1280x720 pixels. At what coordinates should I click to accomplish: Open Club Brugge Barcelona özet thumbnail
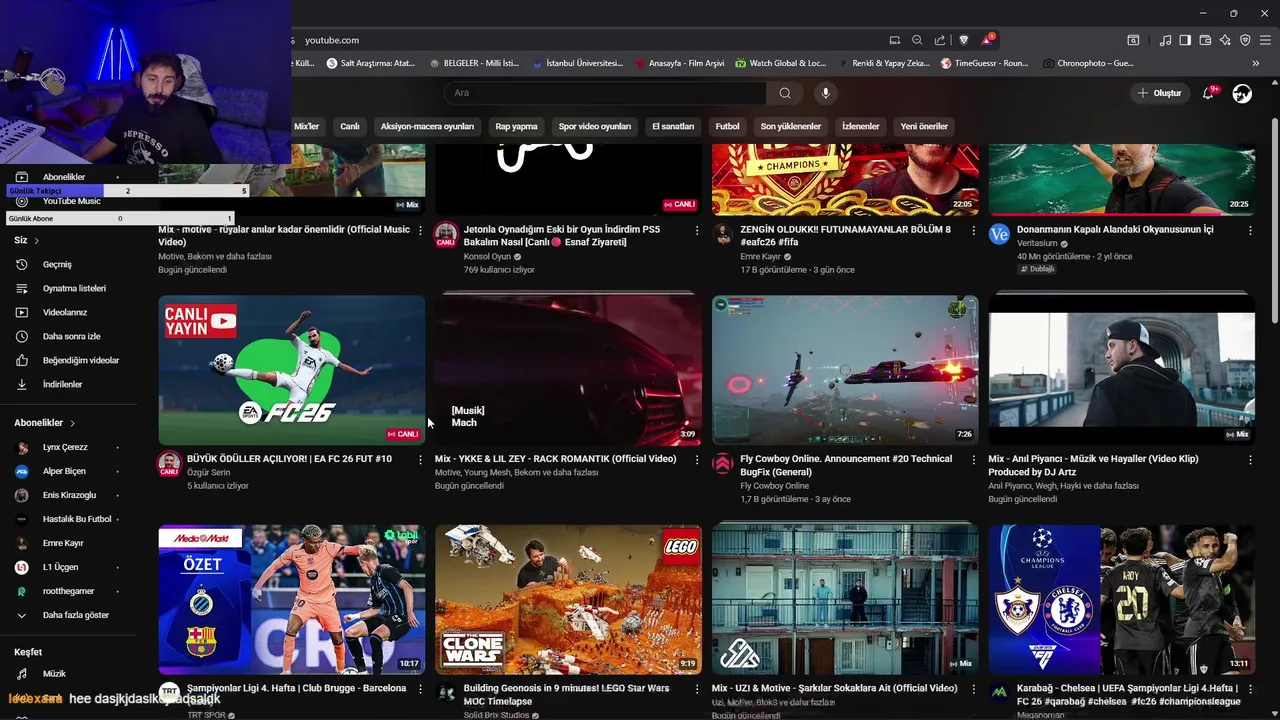pyautogui.click(x=292, y=599)
